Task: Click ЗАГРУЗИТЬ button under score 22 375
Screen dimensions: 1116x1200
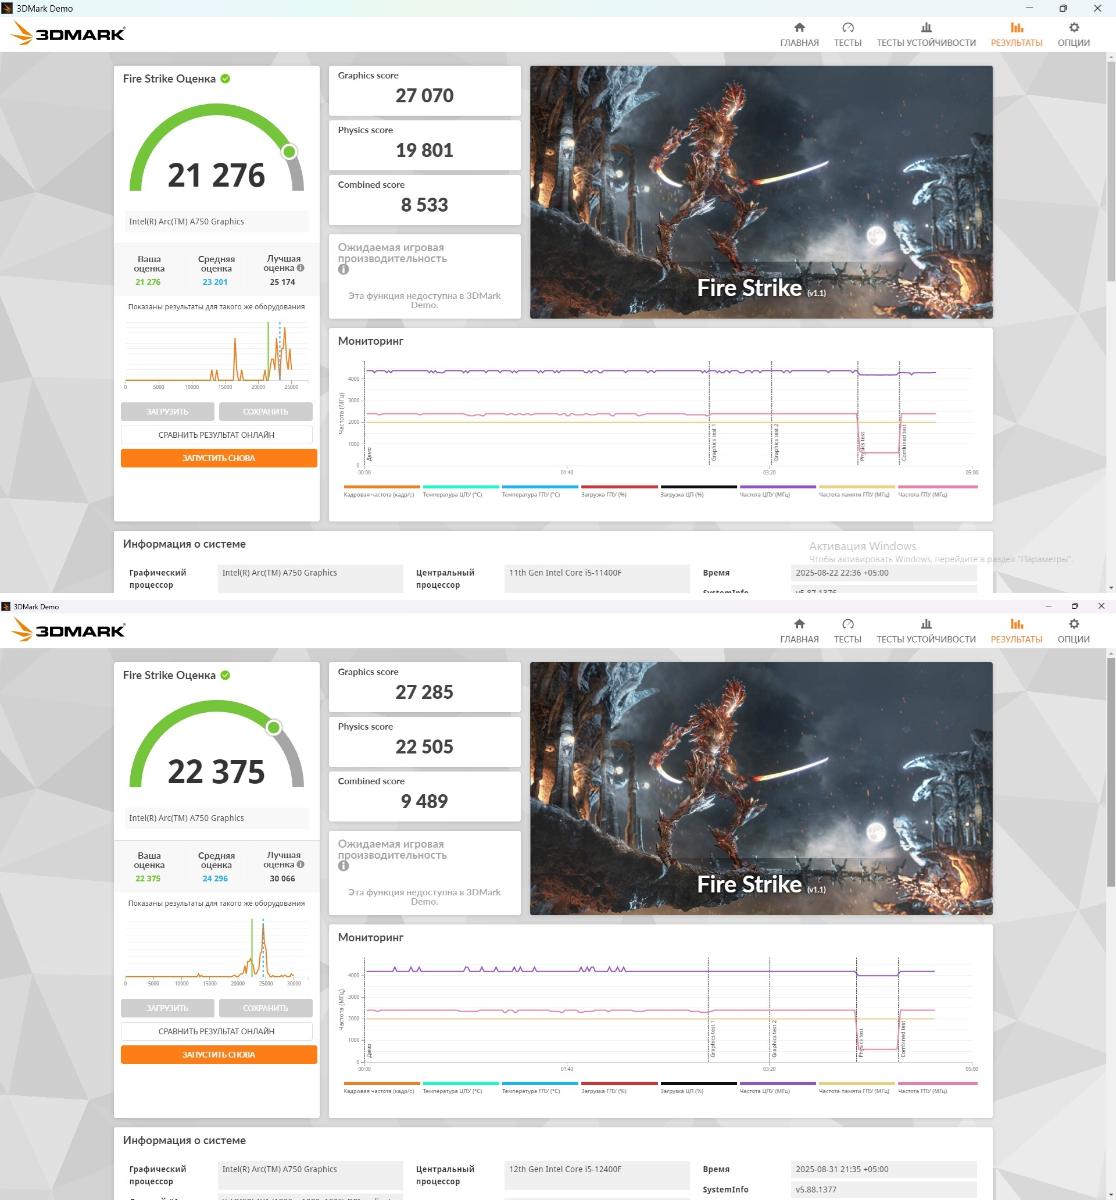Action: (167, 1008)
